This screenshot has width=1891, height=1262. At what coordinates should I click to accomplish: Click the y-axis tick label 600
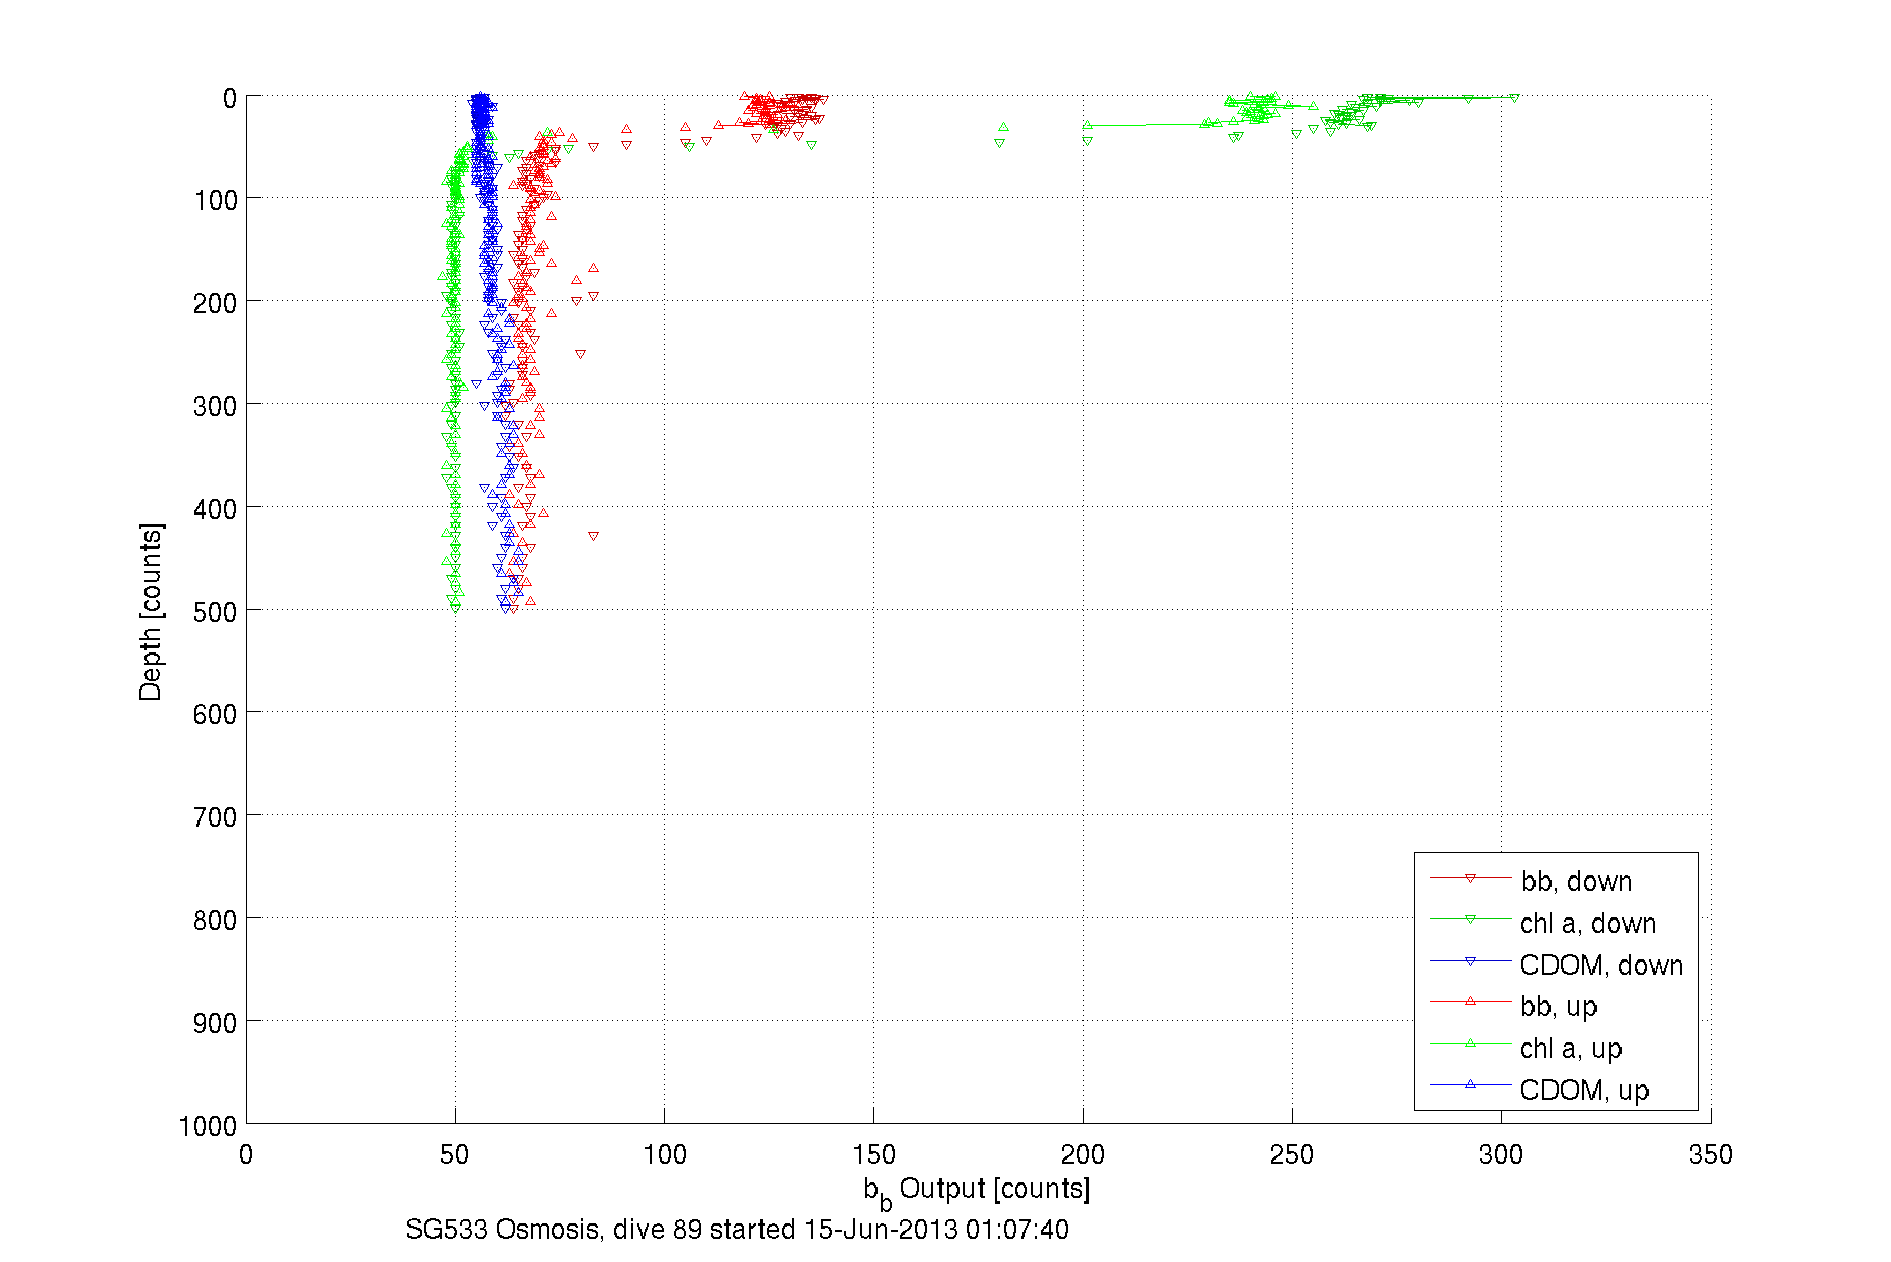click(x=215, y=714)
